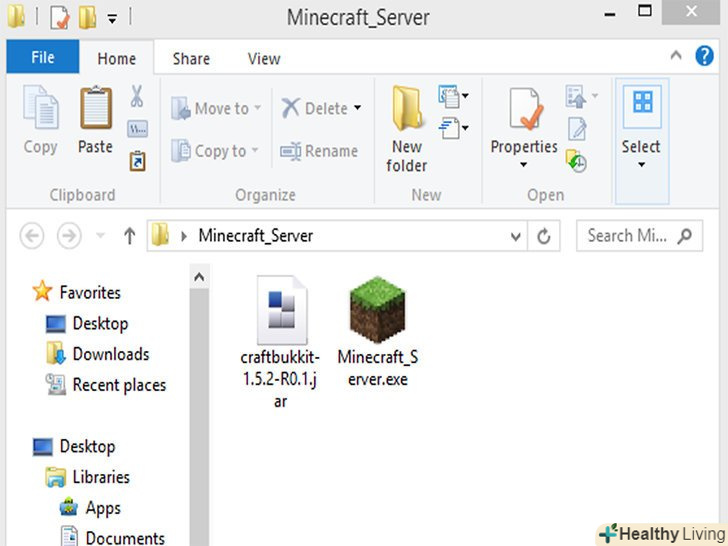Switch to the View tab
Viewport: 728px width, 546px height.
point(264,58)
